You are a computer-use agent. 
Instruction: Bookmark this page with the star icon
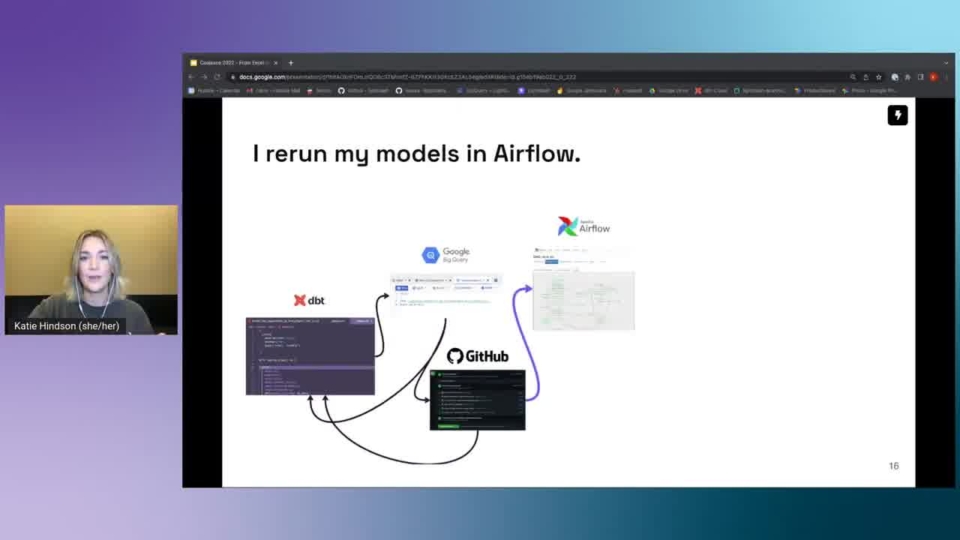[879, 77]
